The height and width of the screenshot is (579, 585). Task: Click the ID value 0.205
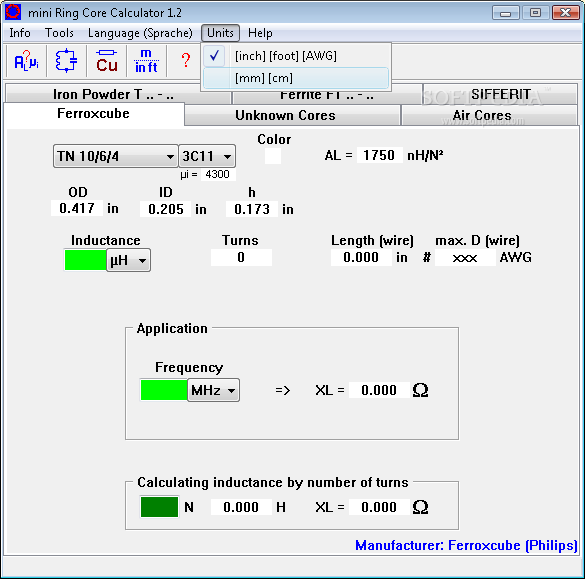tap(166, 209)
